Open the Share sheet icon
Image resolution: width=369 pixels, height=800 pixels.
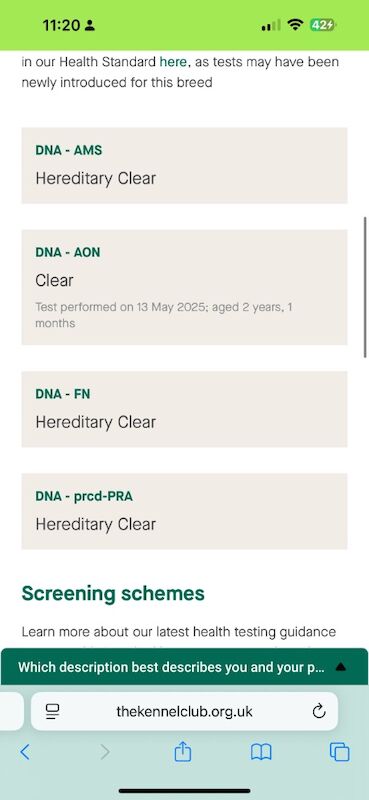[183, 751]
